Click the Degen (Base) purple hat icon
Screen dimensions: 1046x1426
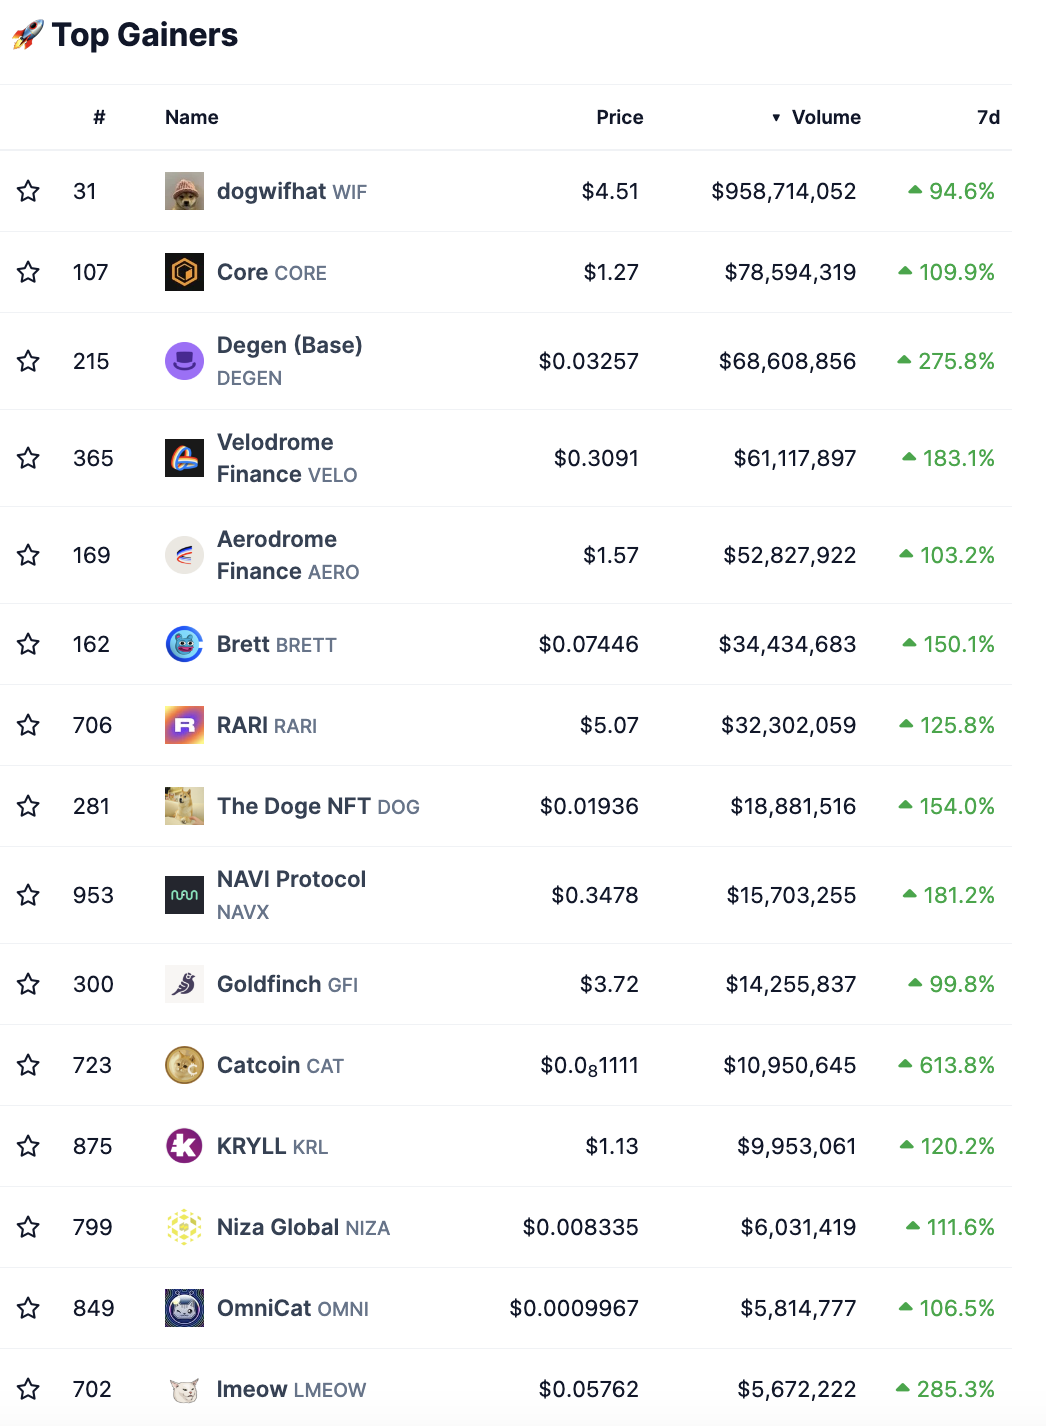tap(184, 361)
